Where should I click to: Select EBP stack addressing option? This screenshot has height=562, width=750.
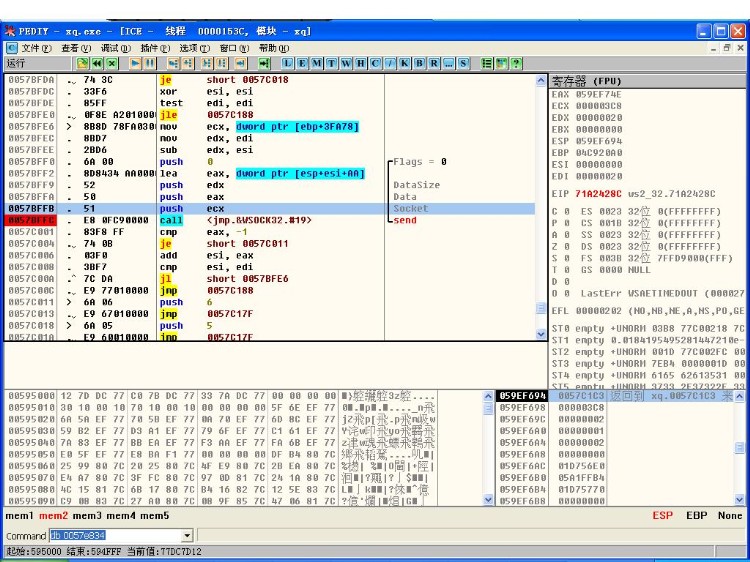coord(696,516)
